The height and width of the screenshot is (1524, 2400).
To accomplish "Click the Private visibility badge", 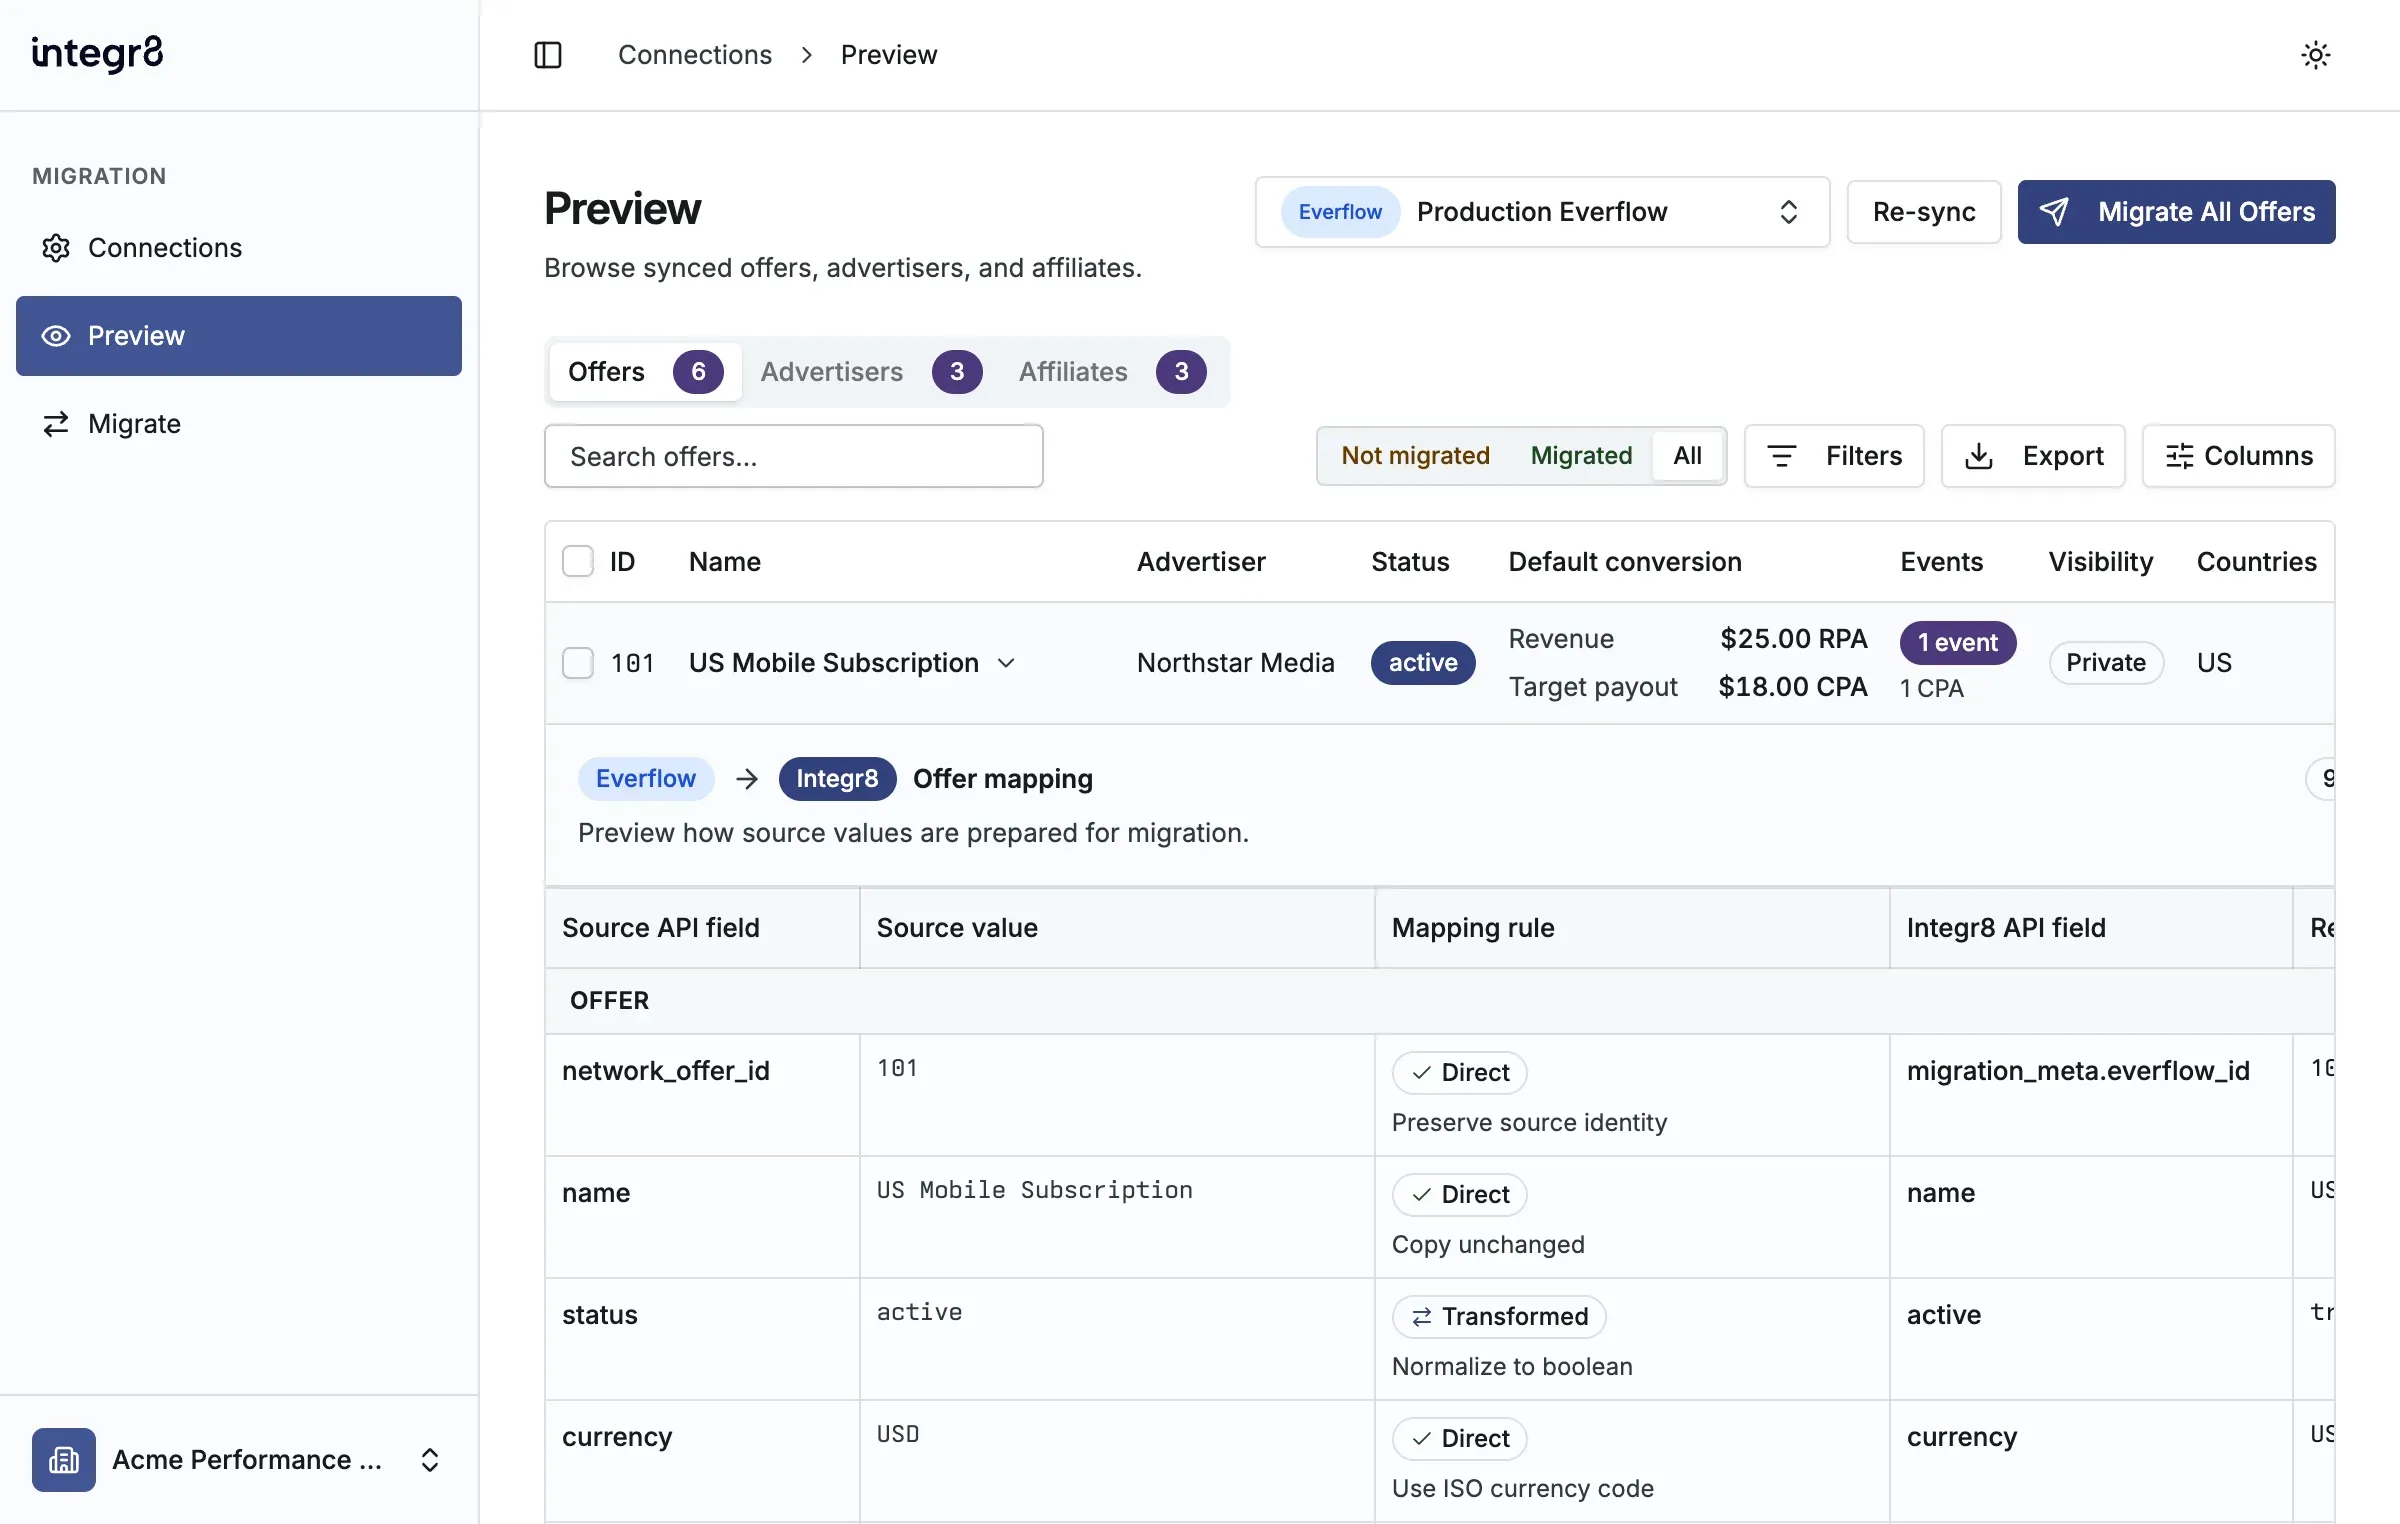I will [x=2106, y=663].
